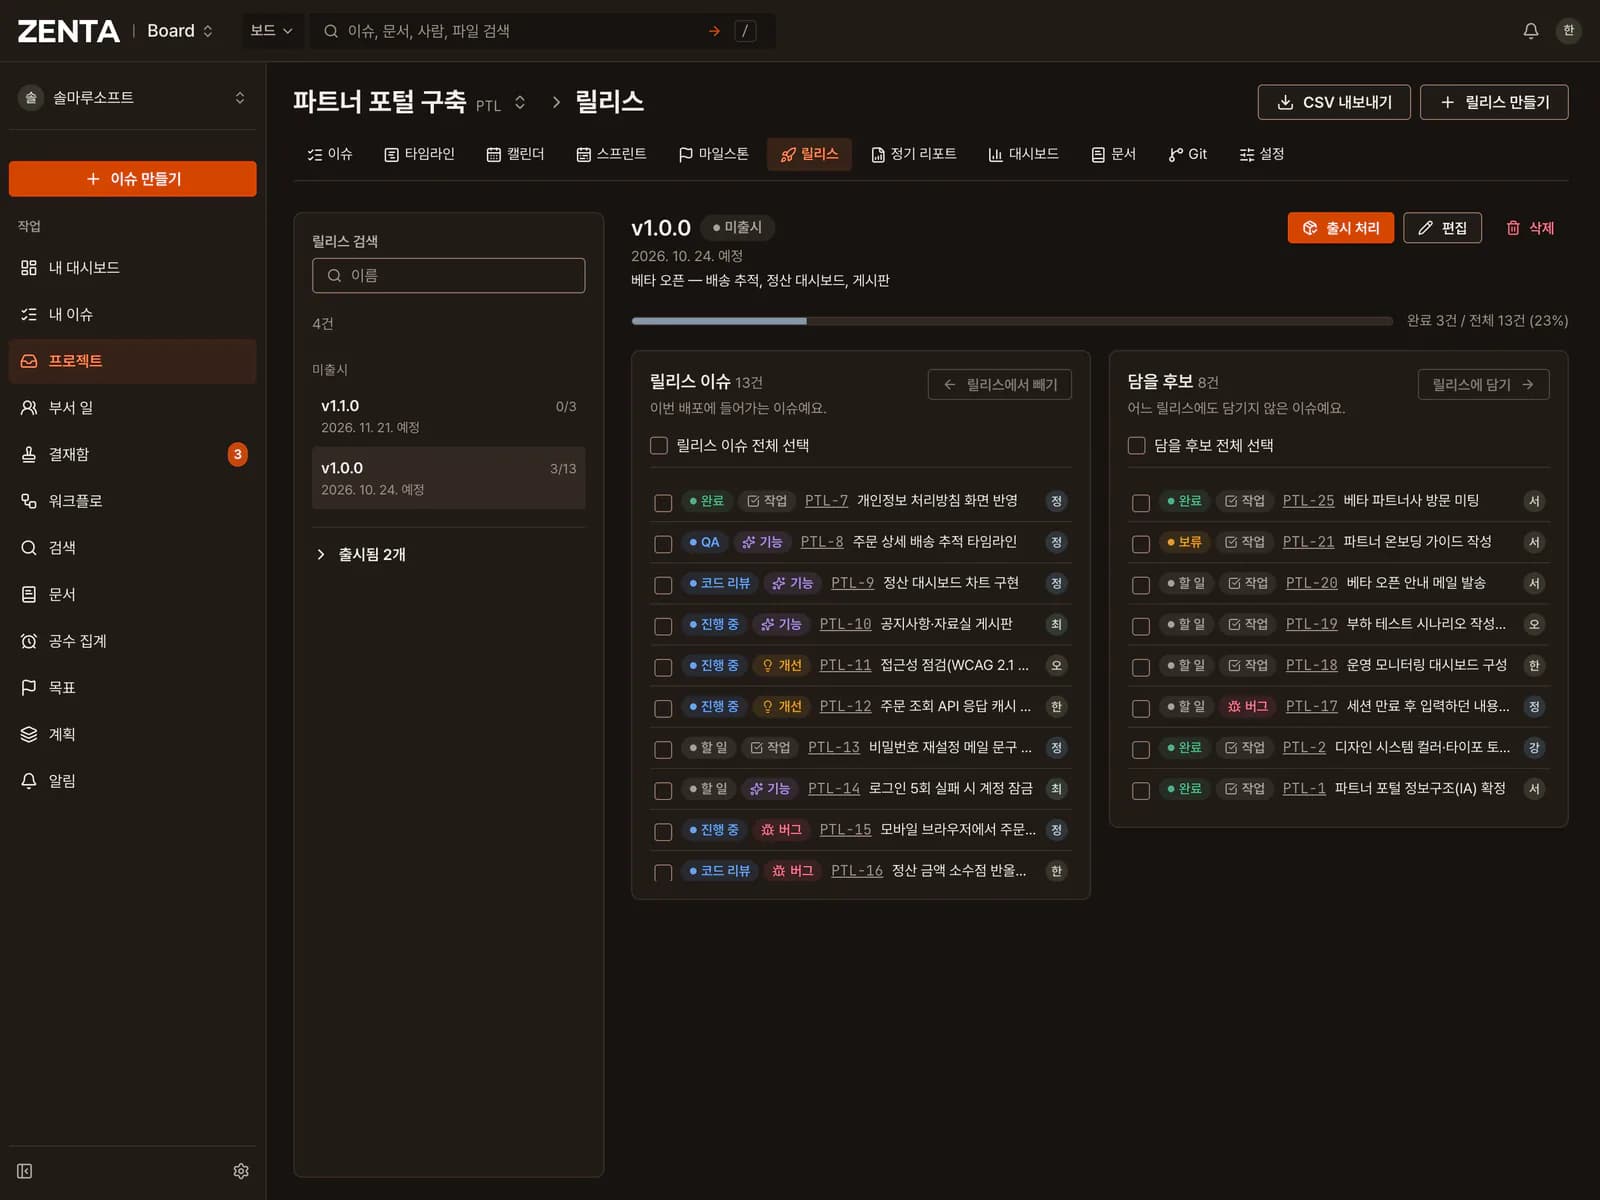Click 삭제 trash icon for release
The width and height of the screenshot is (1600, 1200).
coord(1530,228)
